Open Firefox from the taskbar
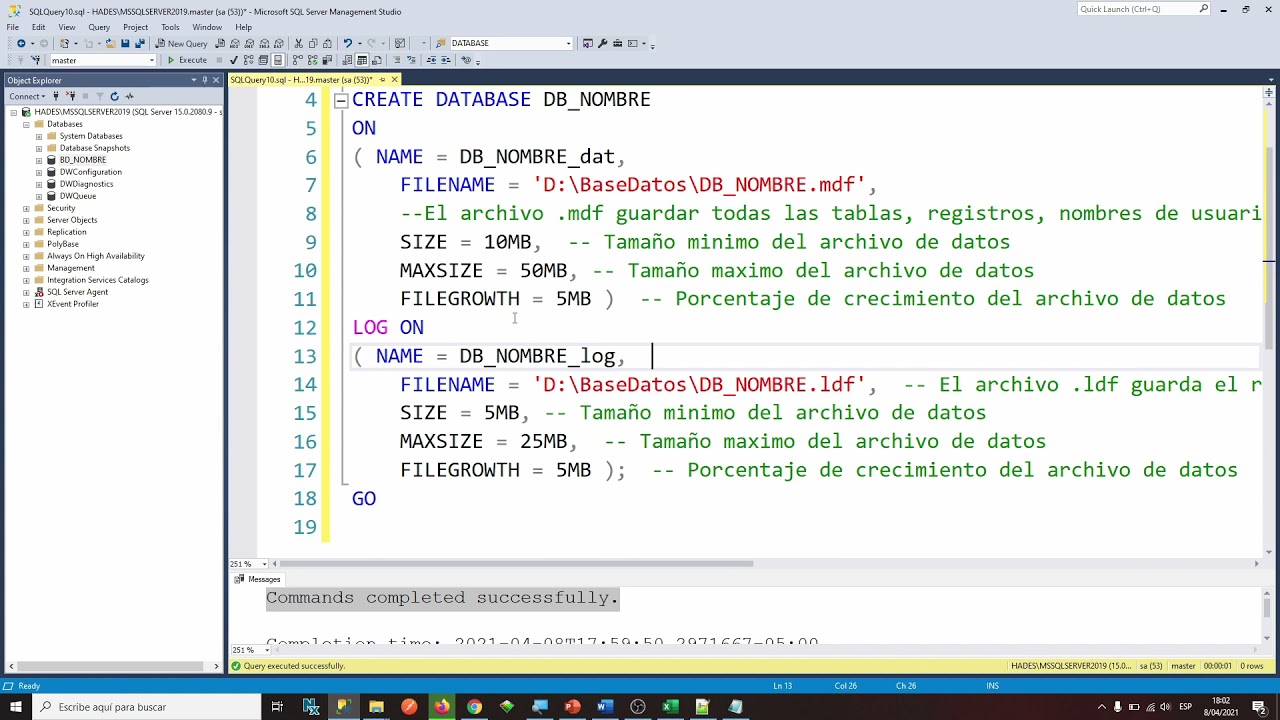Image resolution: width=1280 pixels, height=720 pixels. tap(441, 707)
